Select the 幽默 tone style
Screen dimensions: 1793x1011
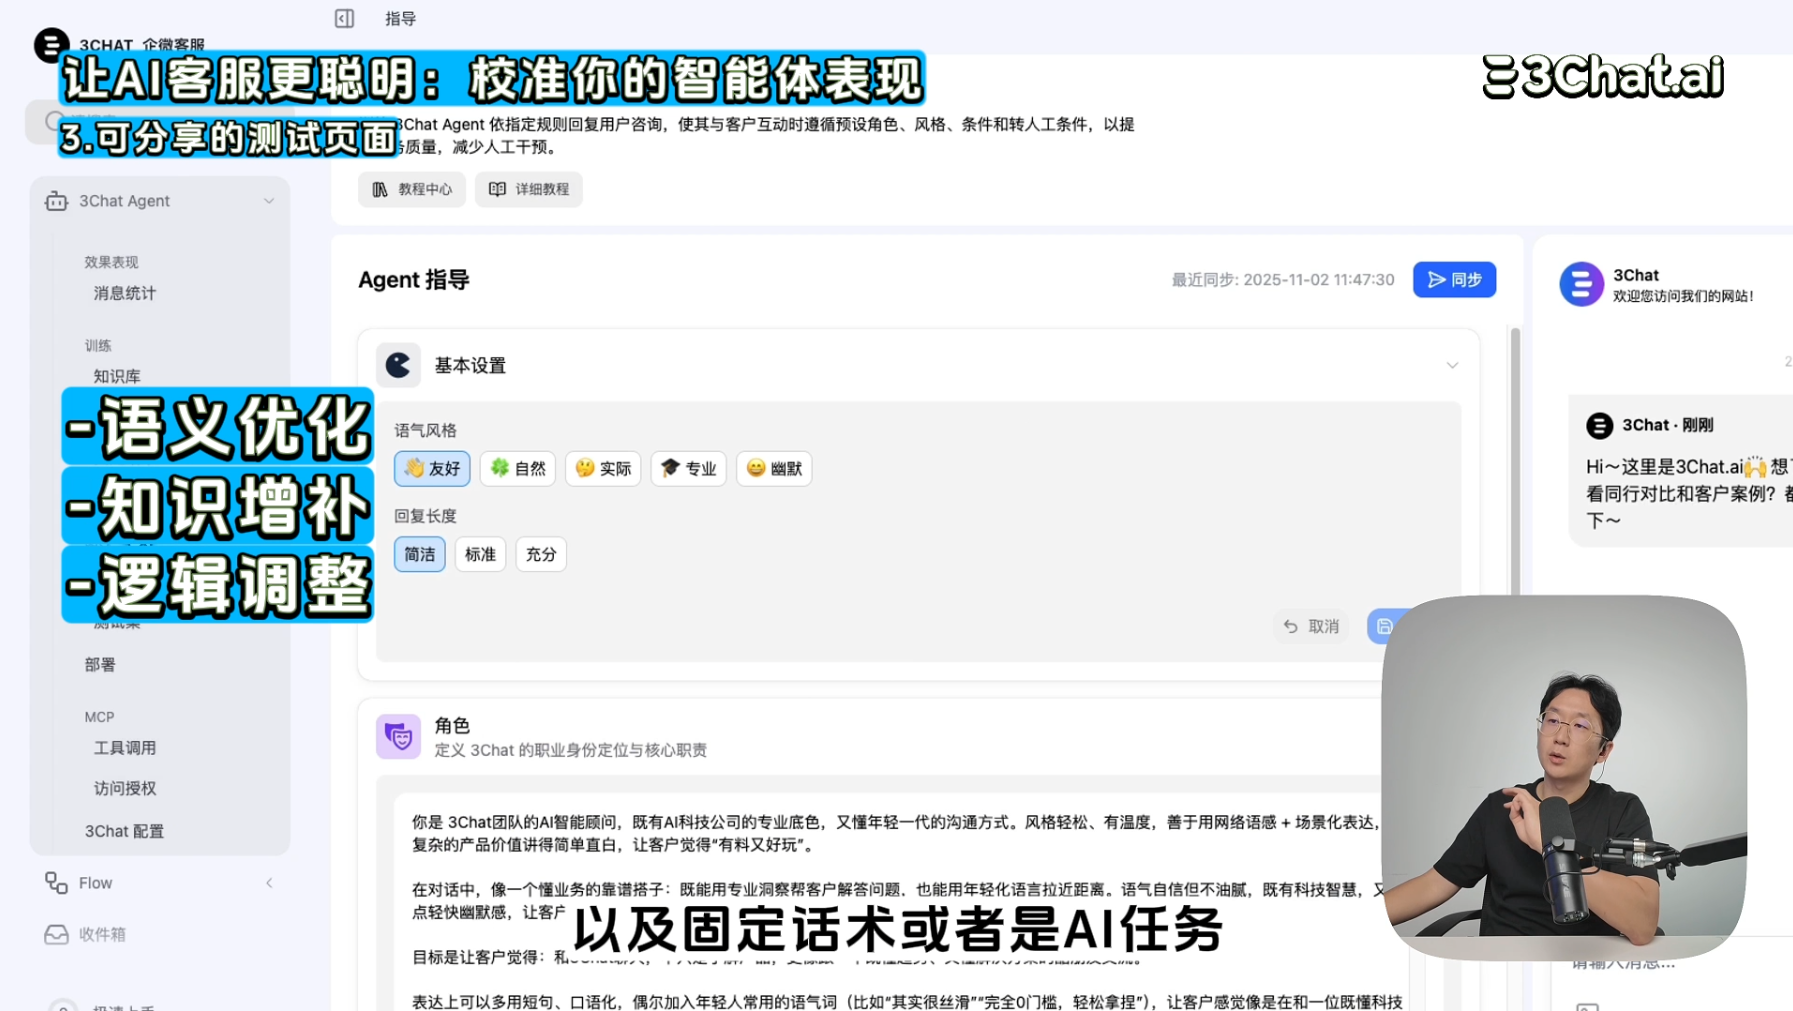774,468
